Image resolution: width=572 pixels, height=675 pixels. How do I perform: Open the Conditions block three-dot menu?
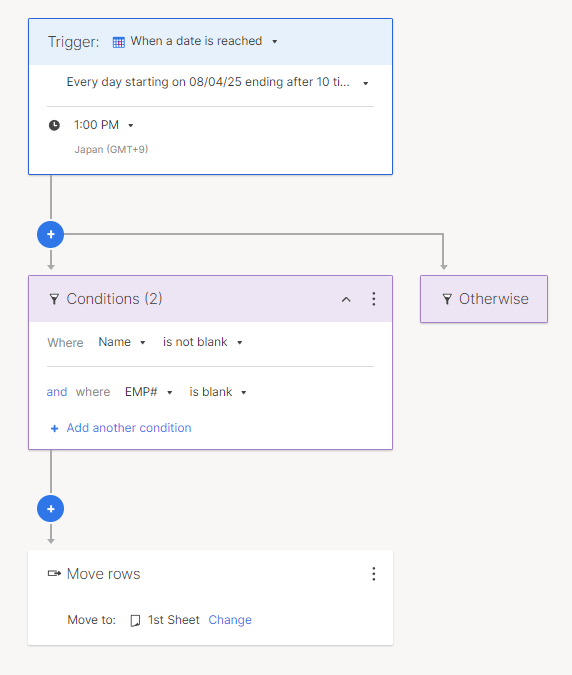click(x=374, y=299)
